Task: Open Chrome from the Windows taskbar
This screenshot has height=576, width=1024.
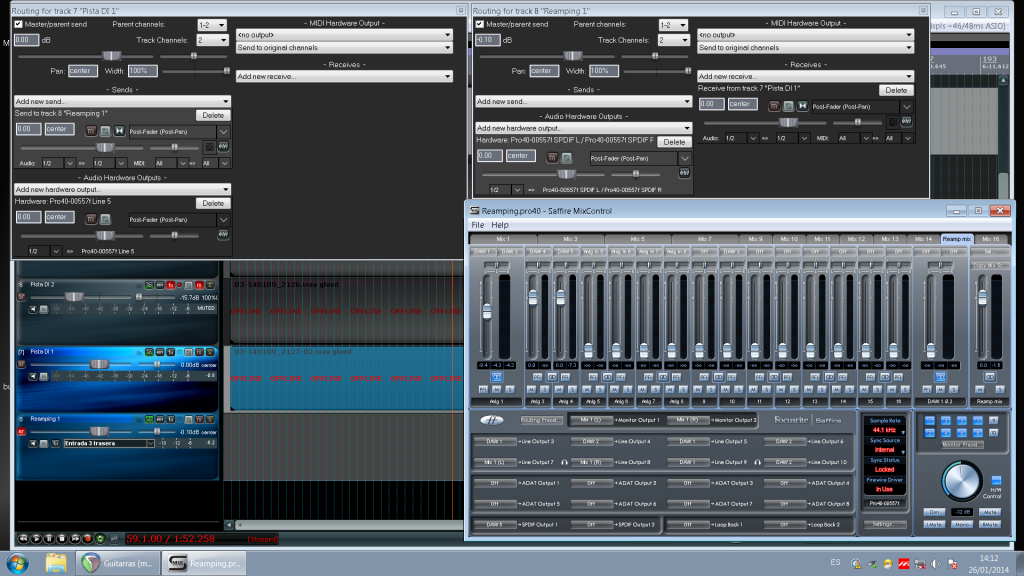Action: pos(90,562)
